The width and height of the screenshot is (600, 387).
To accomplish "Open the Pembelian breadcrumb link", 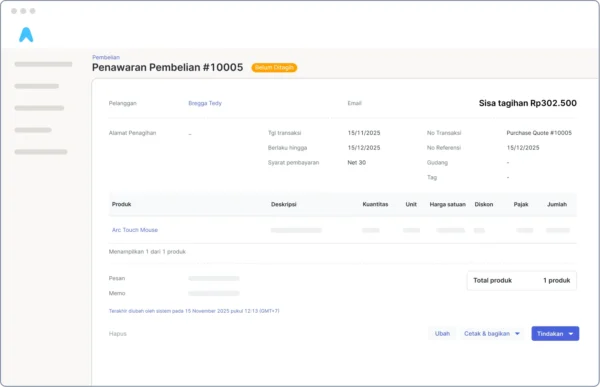I will [106, 57].
